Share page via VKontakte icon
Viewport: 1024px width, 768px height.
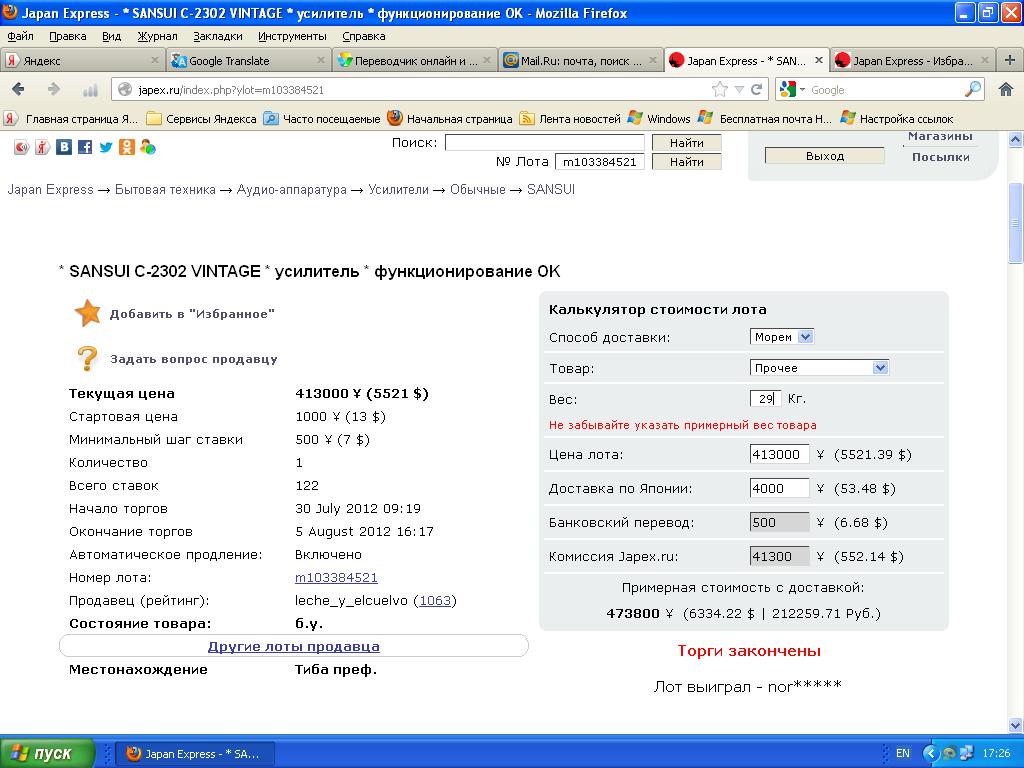[64, 147]
